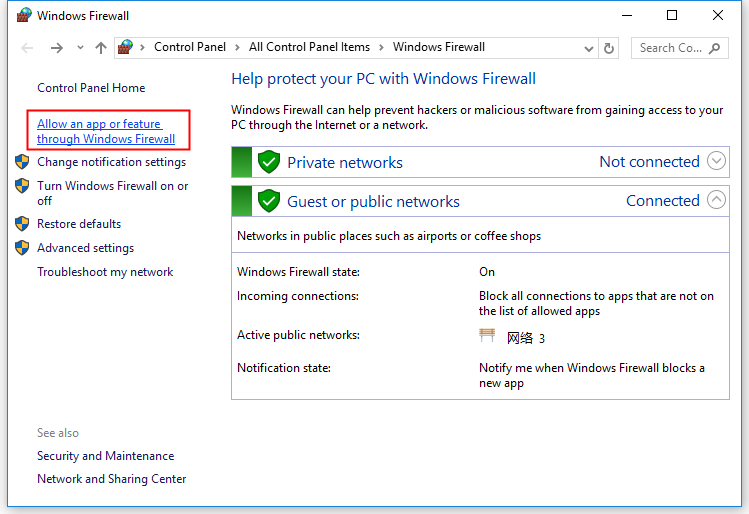This screenshot has height=514, width=749.
Task: Open Troubleshoot my network
Action: pos(105,272)
